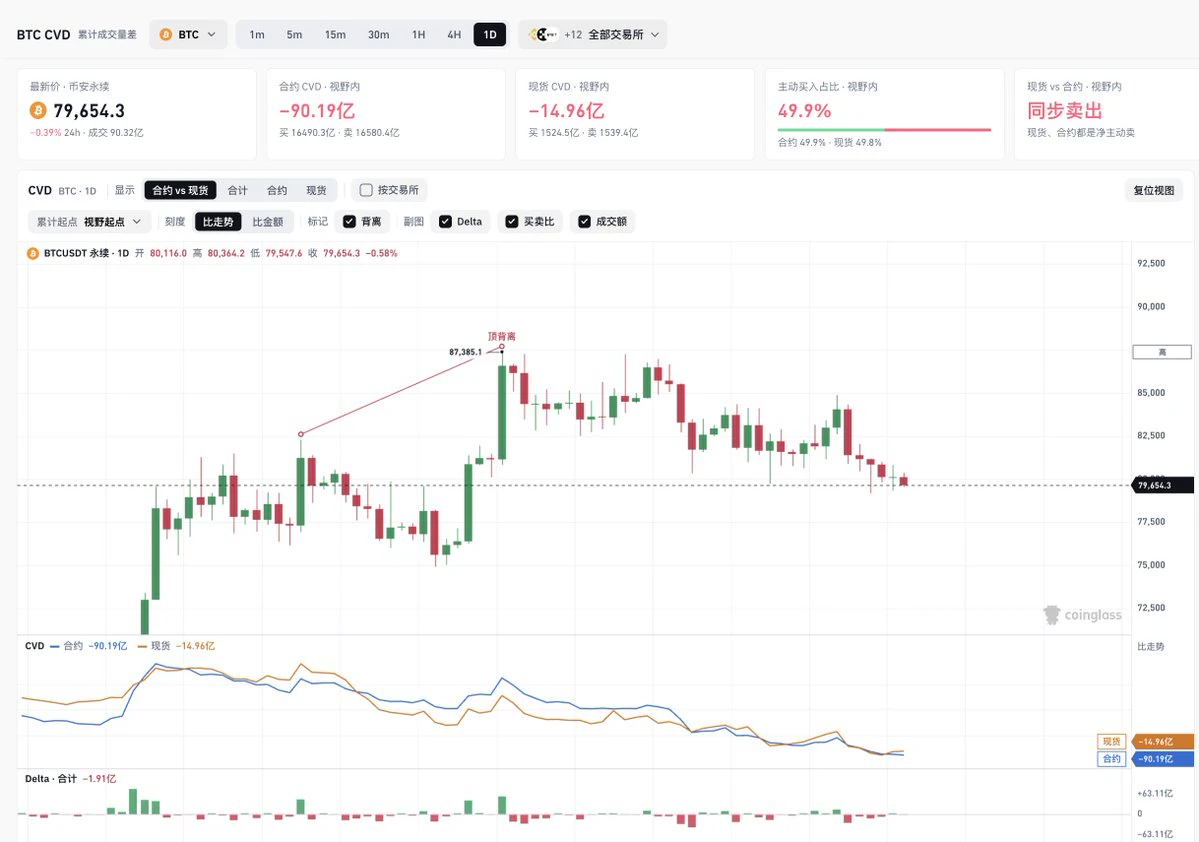Click the 79,654.3 current price axis tag
Viewport: 1199px width, 842px height.
point(1162,486)
